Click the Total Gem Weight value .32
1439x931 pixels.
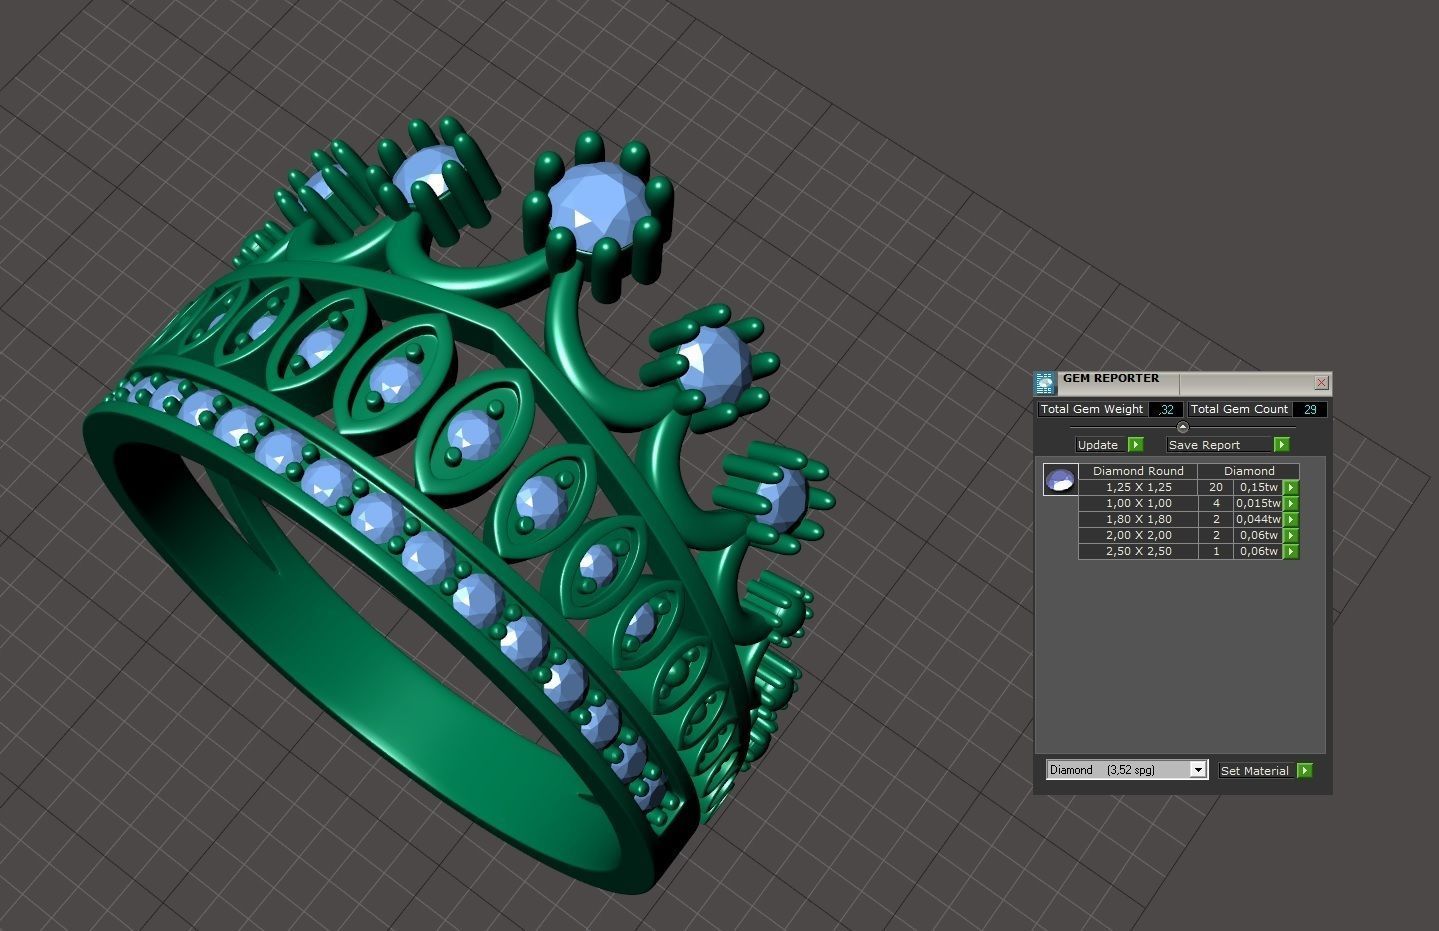pyautogui.click(x=1166, y=409)
